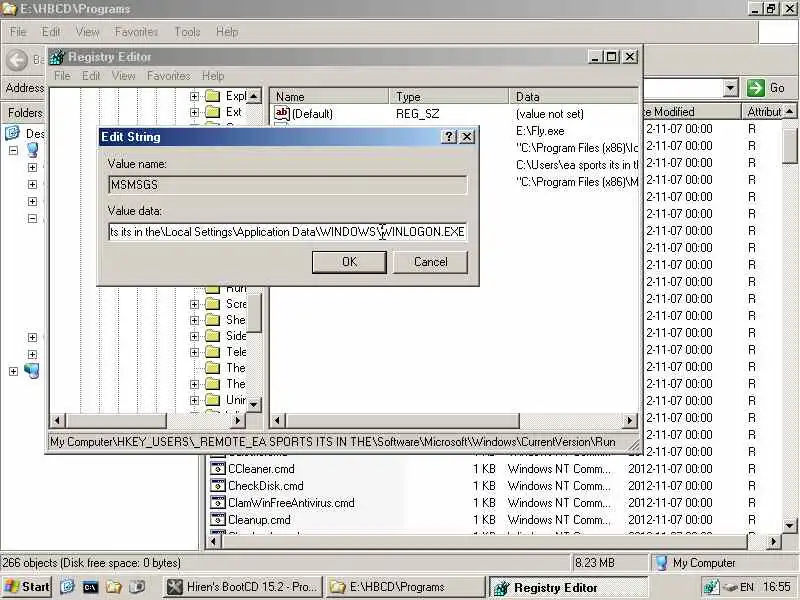Open the Start menu
The height and width of the screenshot is (600, 800).
coord(27,587)
